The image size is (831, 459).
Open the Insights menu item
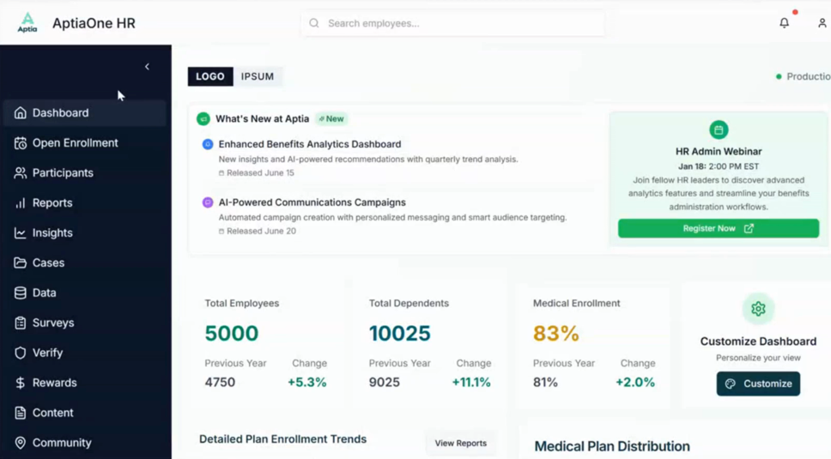[x=52, y=233]
